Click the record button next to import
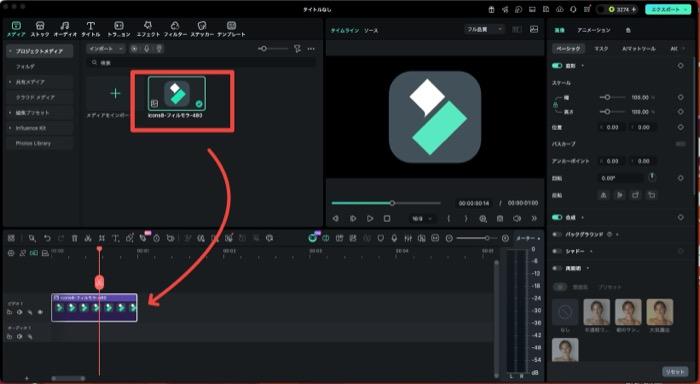 point(134,49)
